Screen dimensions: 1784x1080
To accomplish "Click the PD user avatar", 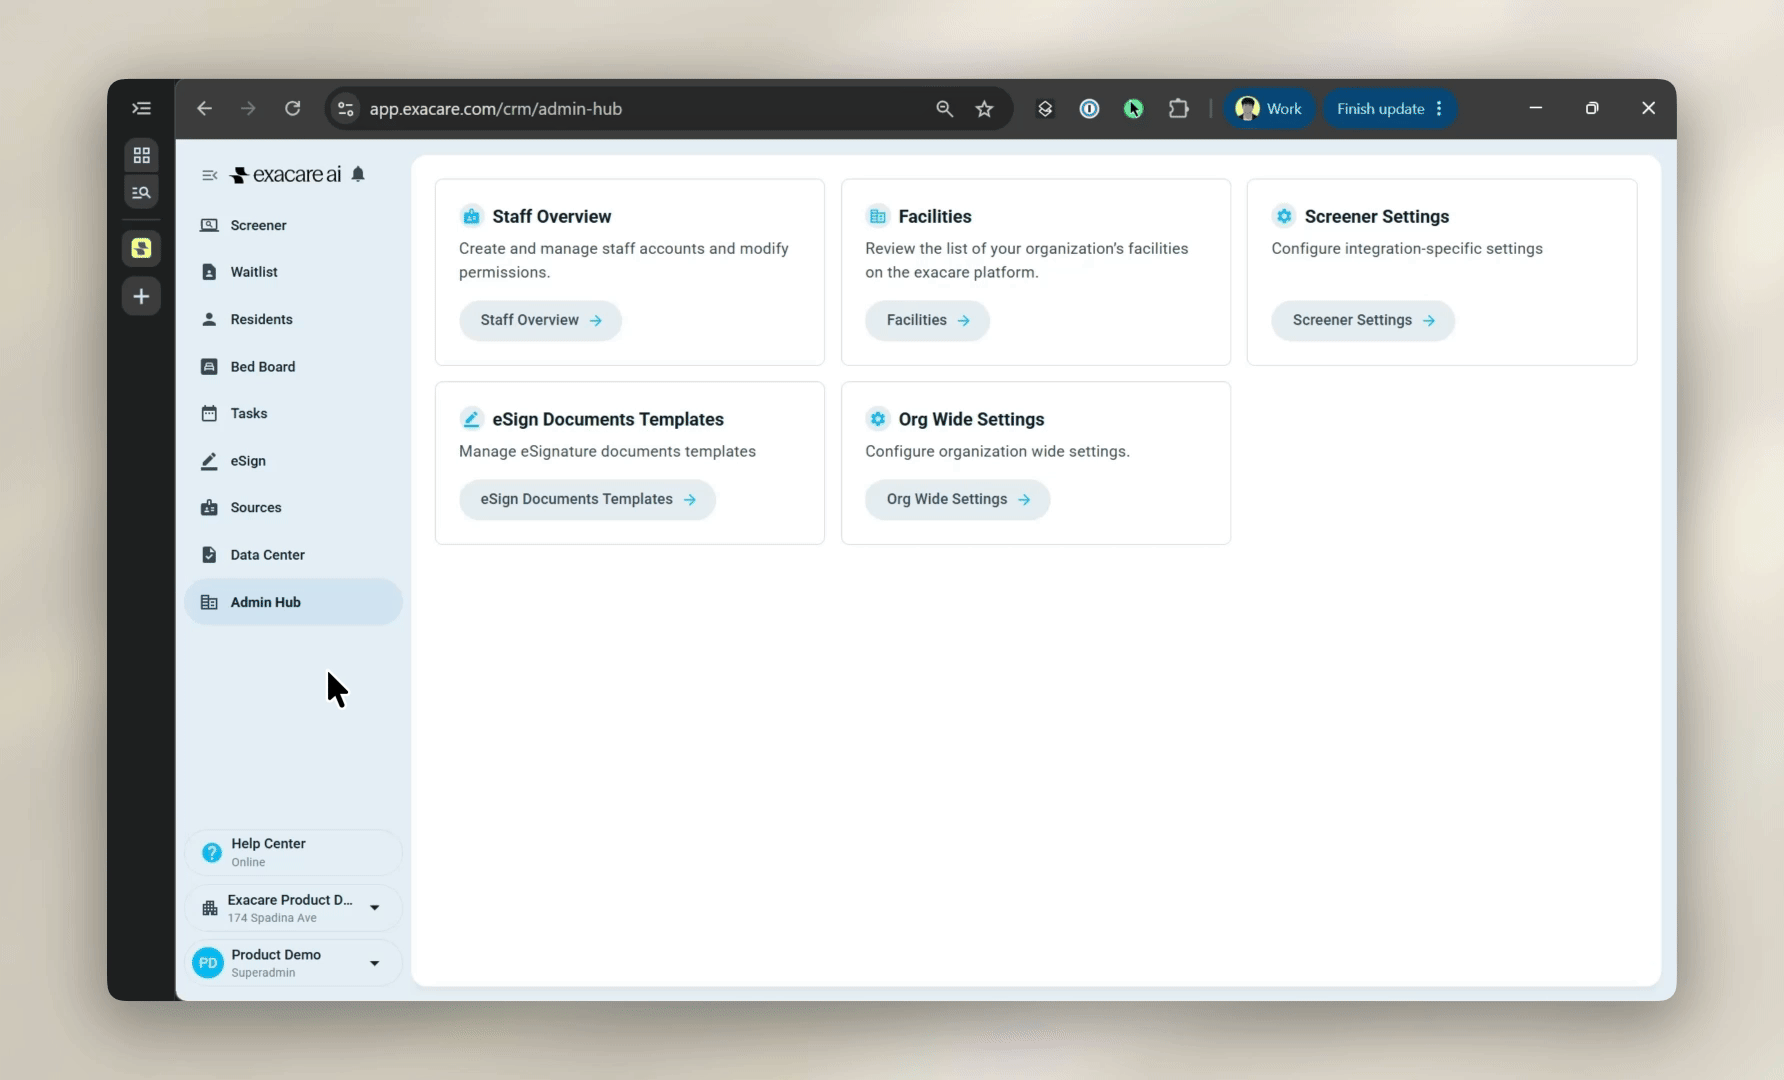I will [208, 963].
